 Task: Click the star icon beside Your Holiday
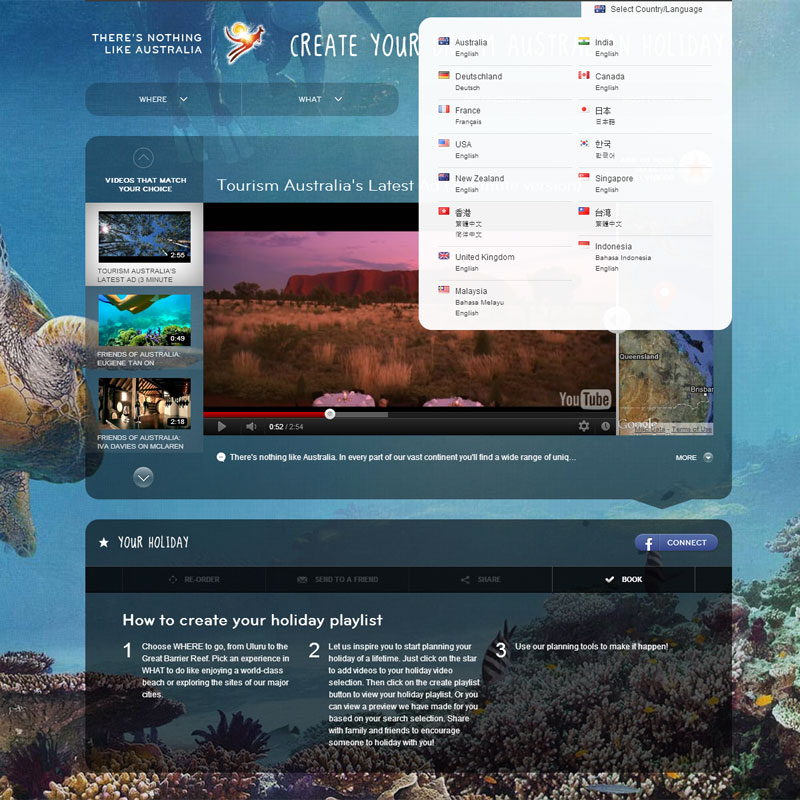104,542
